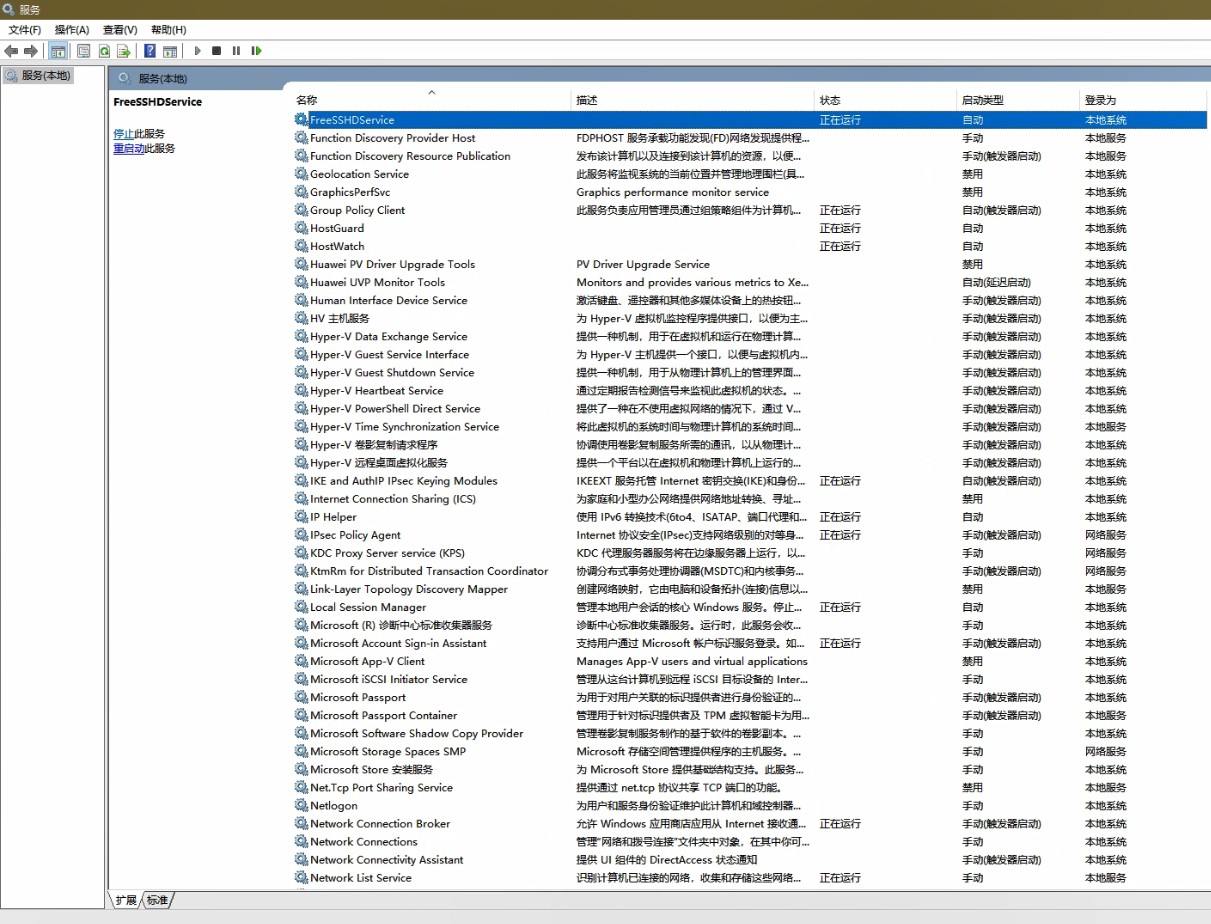1211x924 pixels.
Task: Open the 操作(A) menu
Action: [x=72, y=30]
